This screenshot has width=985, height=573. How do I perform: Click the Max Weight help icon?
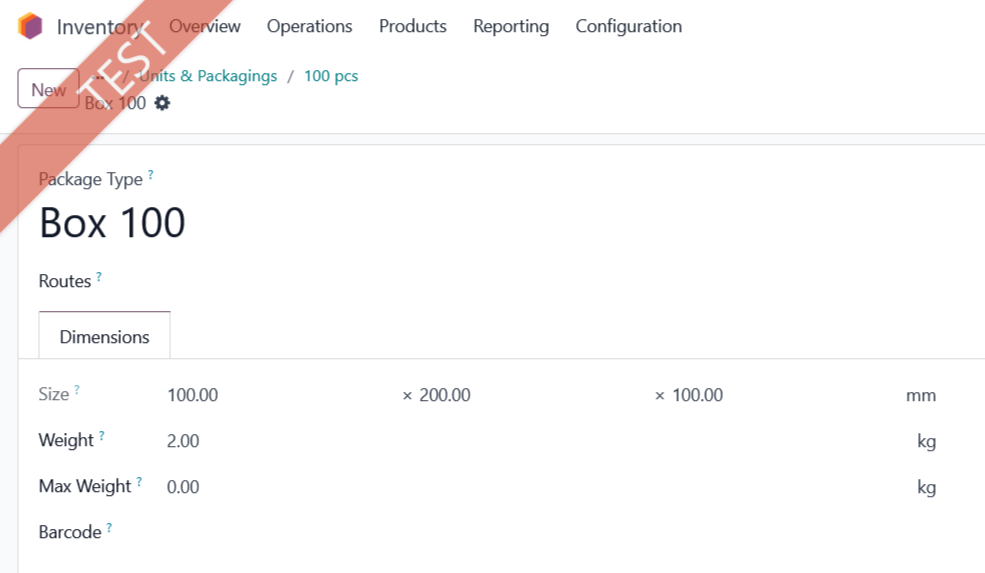(139, 481)
